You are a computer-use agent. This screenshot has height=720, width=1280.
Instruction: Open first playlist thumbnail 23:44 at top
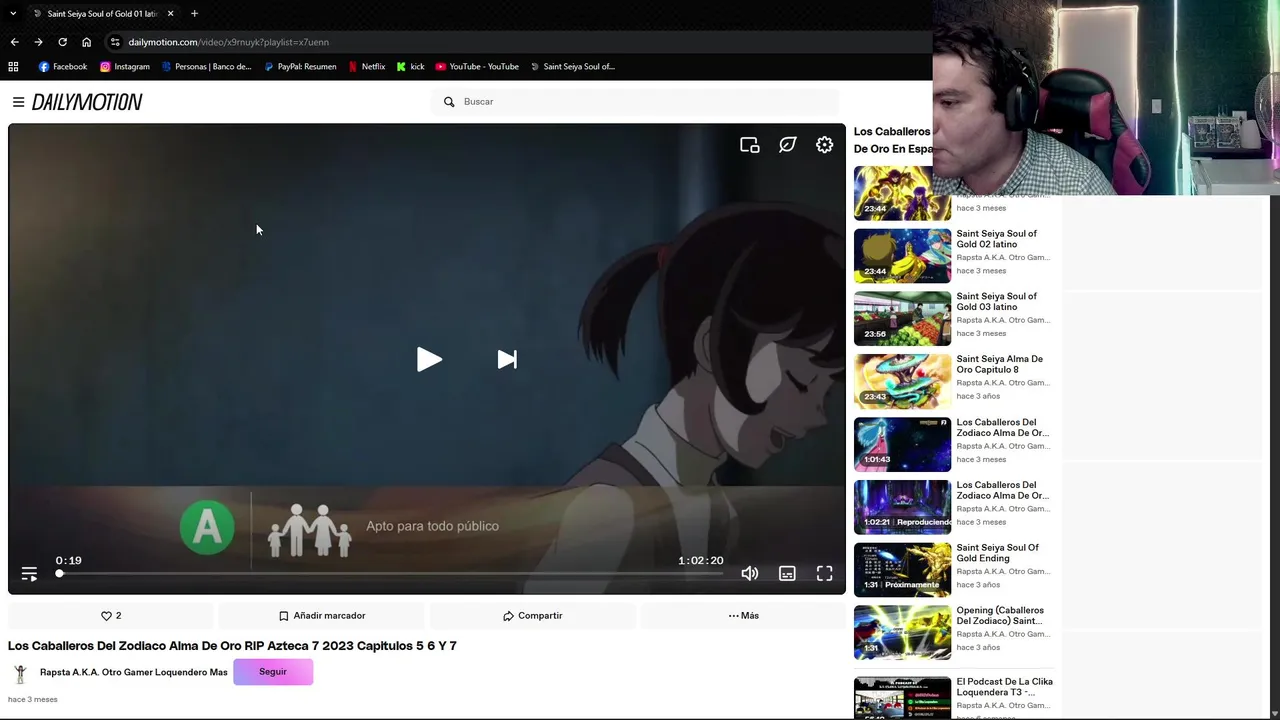tap(902, 193)
